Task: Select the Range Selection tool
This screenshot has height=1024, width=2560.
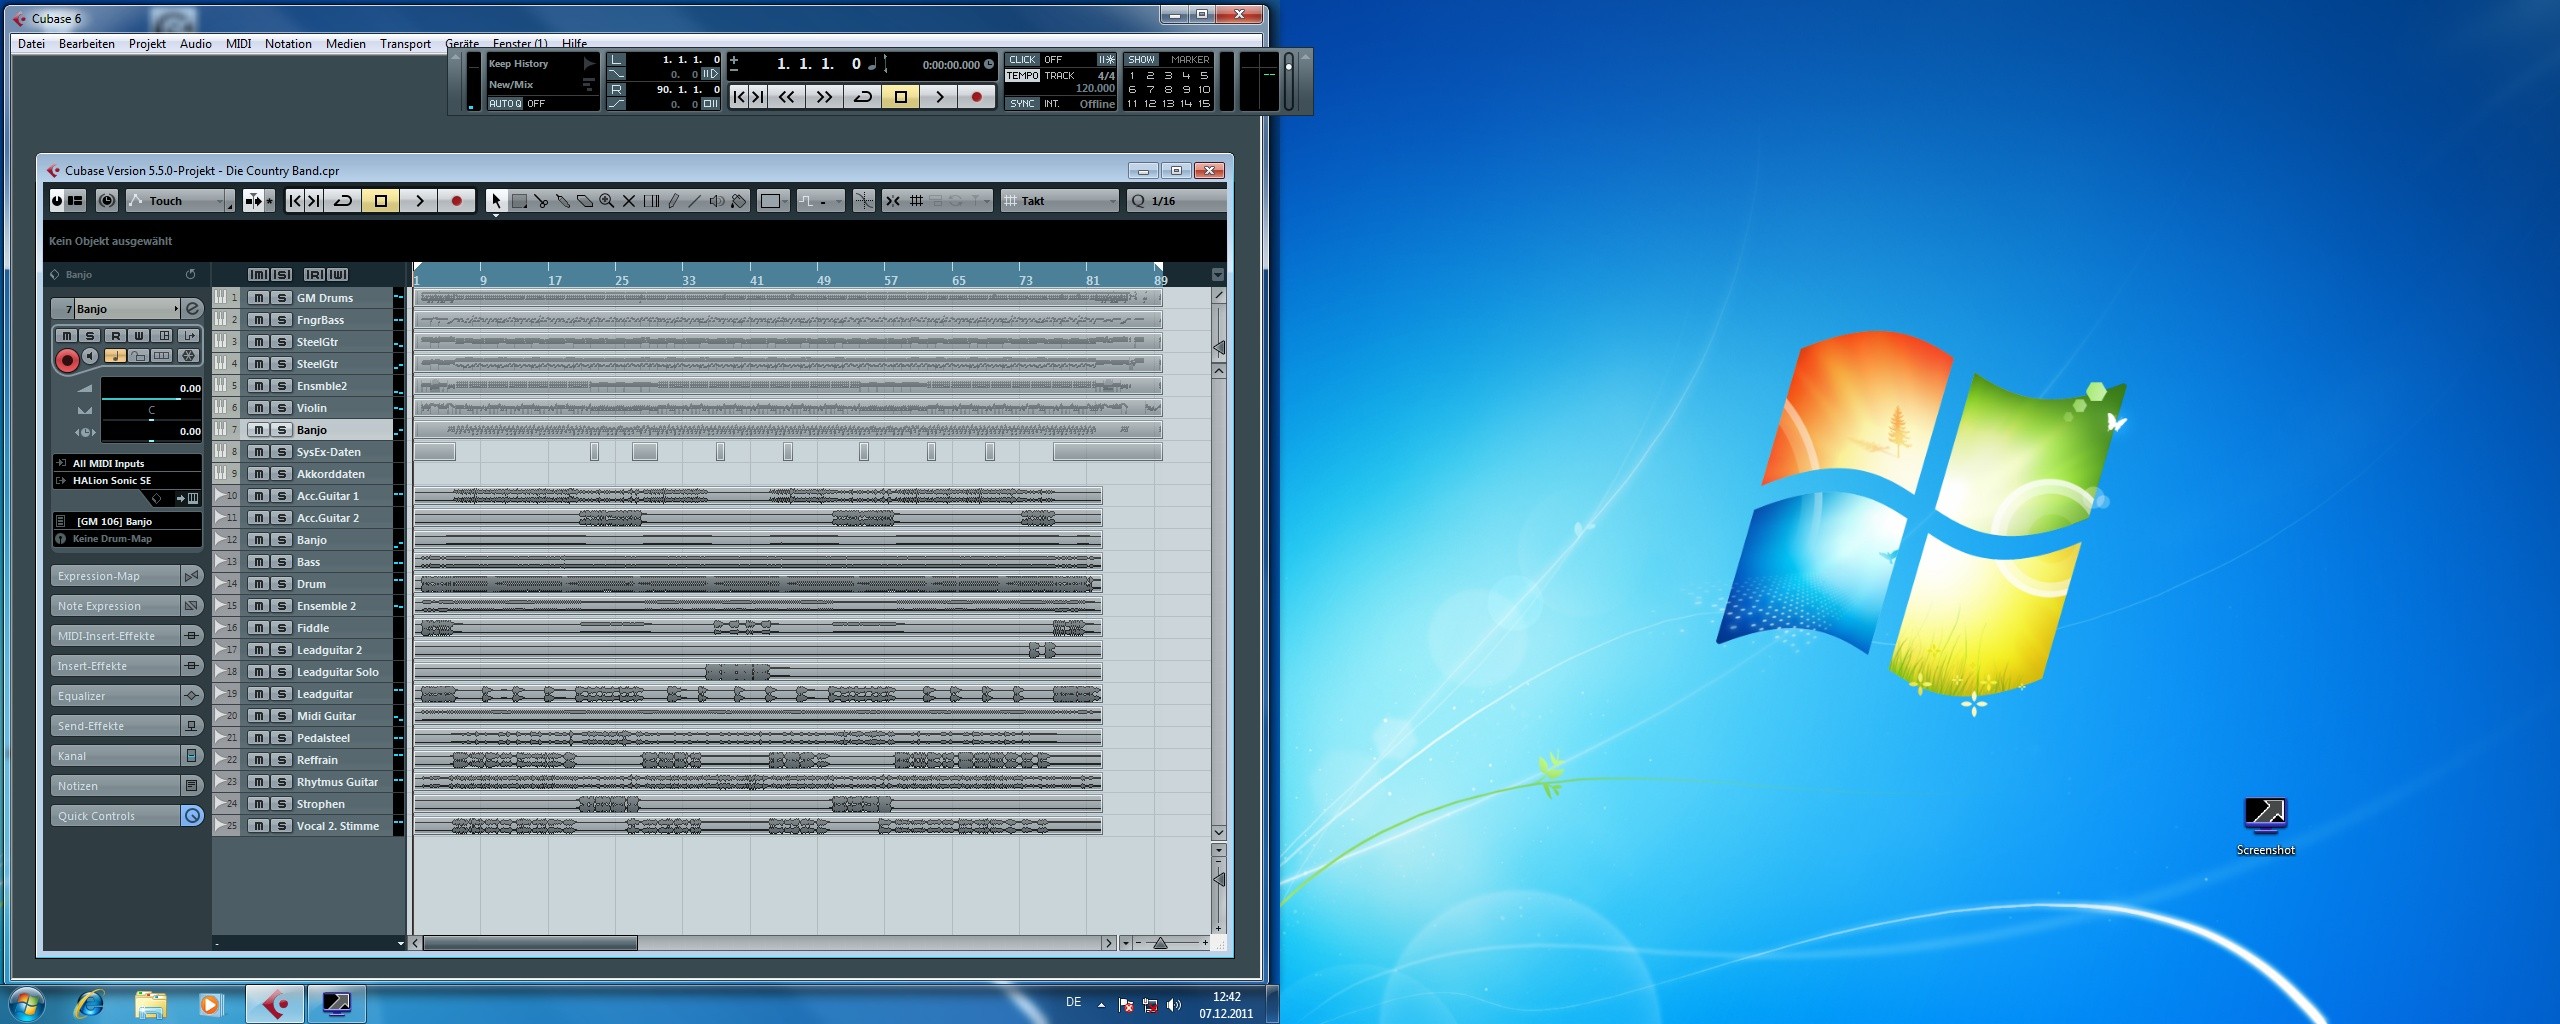Action: pyautogui.click(x=519, y=201)
